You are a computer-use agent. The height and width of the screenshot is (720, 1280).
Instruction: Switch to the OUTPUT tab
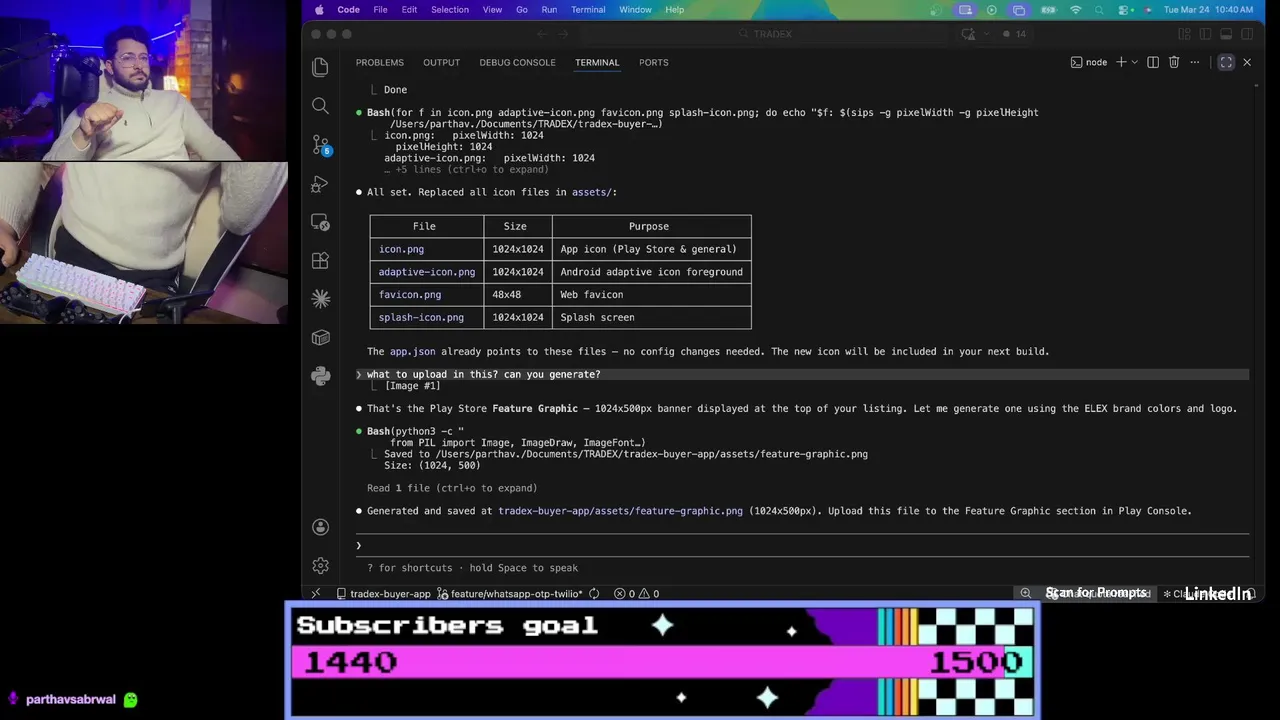point(441,62)
